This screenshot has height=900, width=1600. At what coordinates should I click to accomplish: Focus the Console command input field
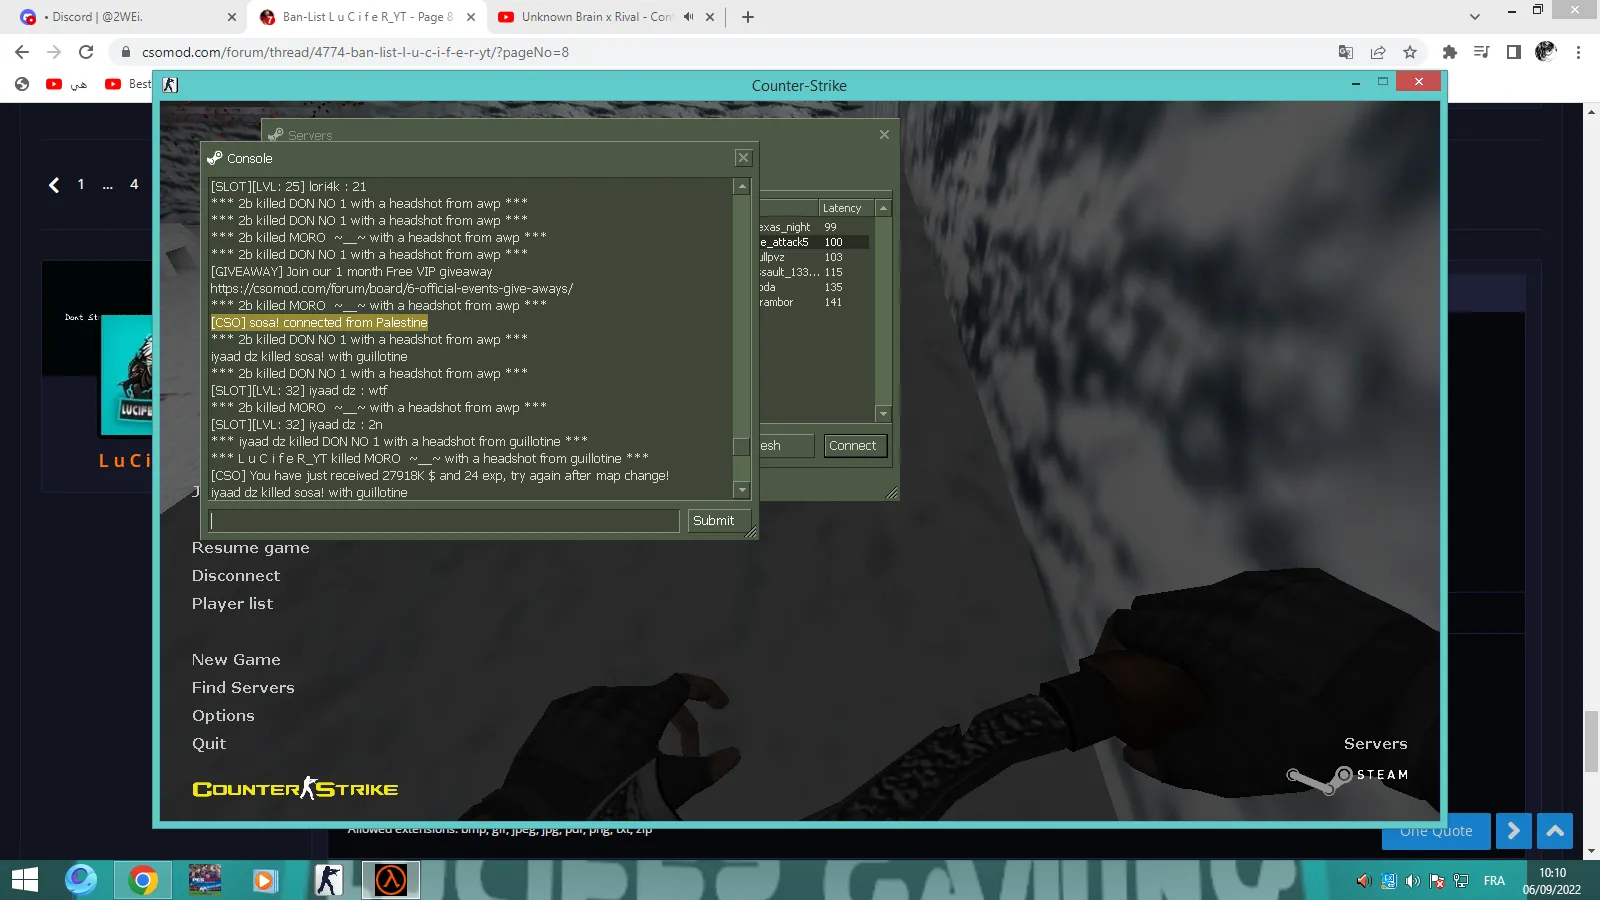444,521
